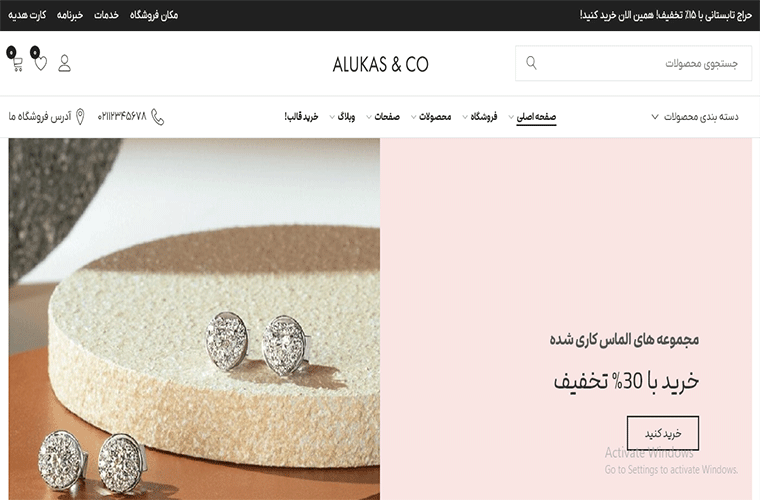Select the خرید قالب! menu item

pos(301,117)
